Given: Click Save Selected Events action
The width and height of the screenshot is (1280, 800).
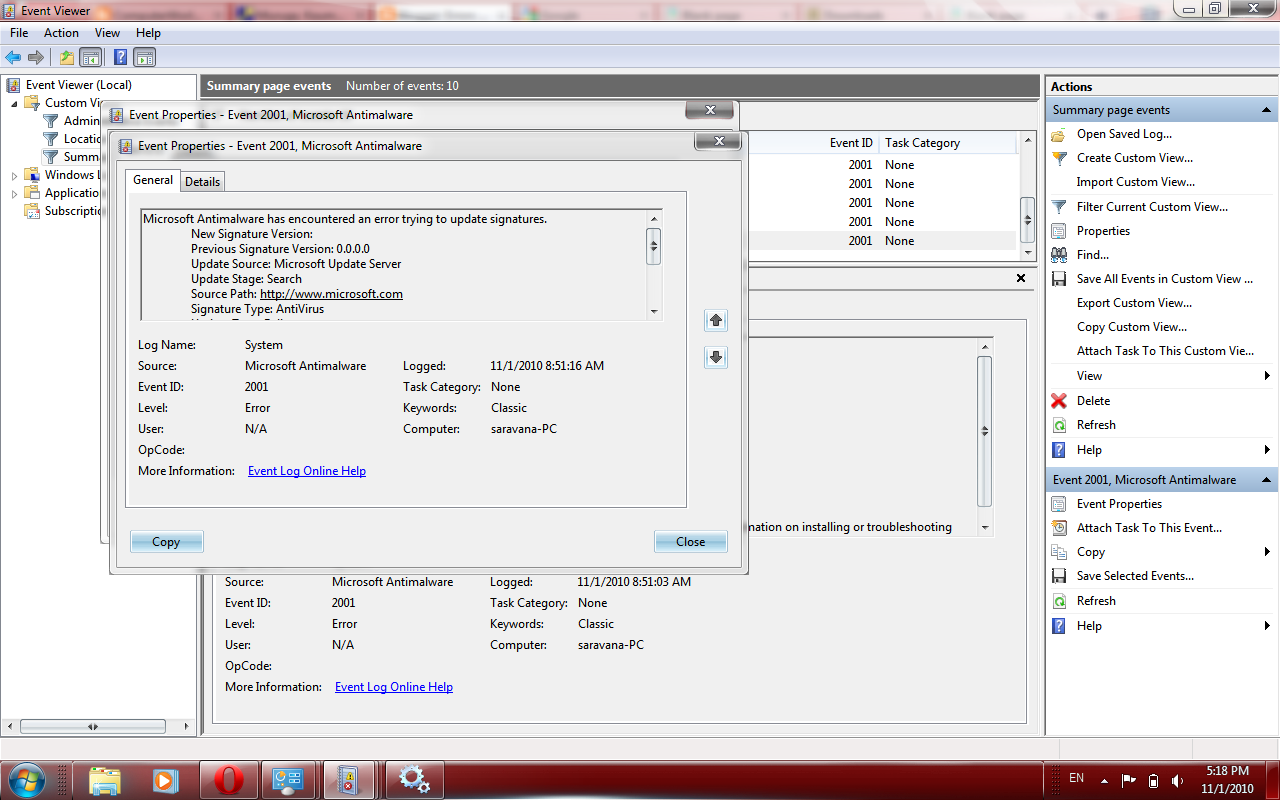Looking at the screenshot, I should click(x=1135, y=576).
